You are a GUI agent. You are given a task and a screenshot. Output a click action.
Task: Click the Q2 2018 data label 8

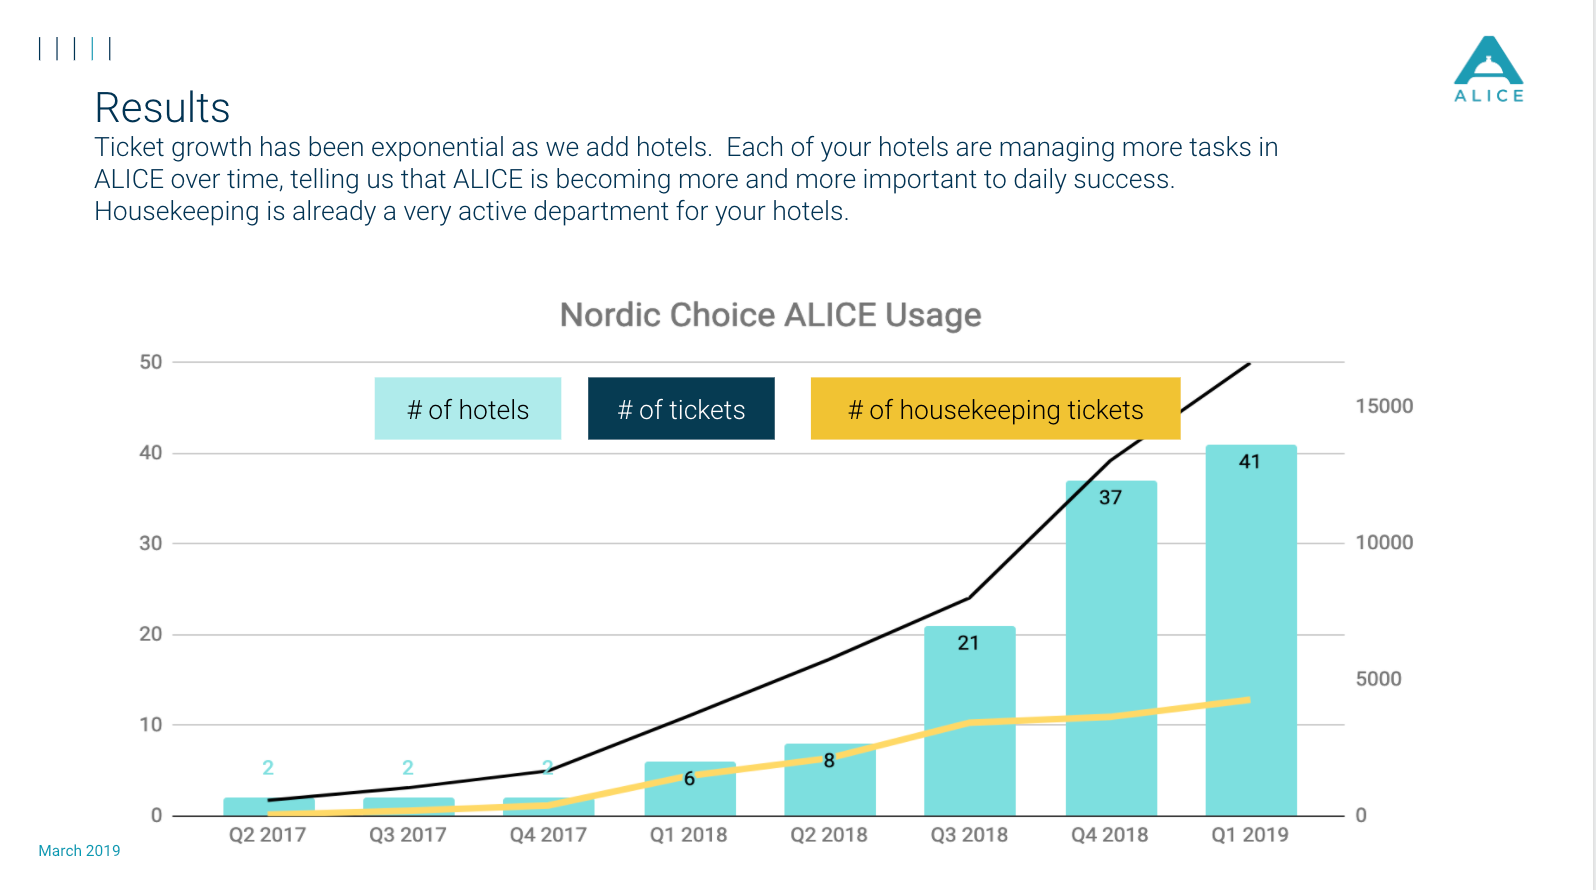[829, 761]
